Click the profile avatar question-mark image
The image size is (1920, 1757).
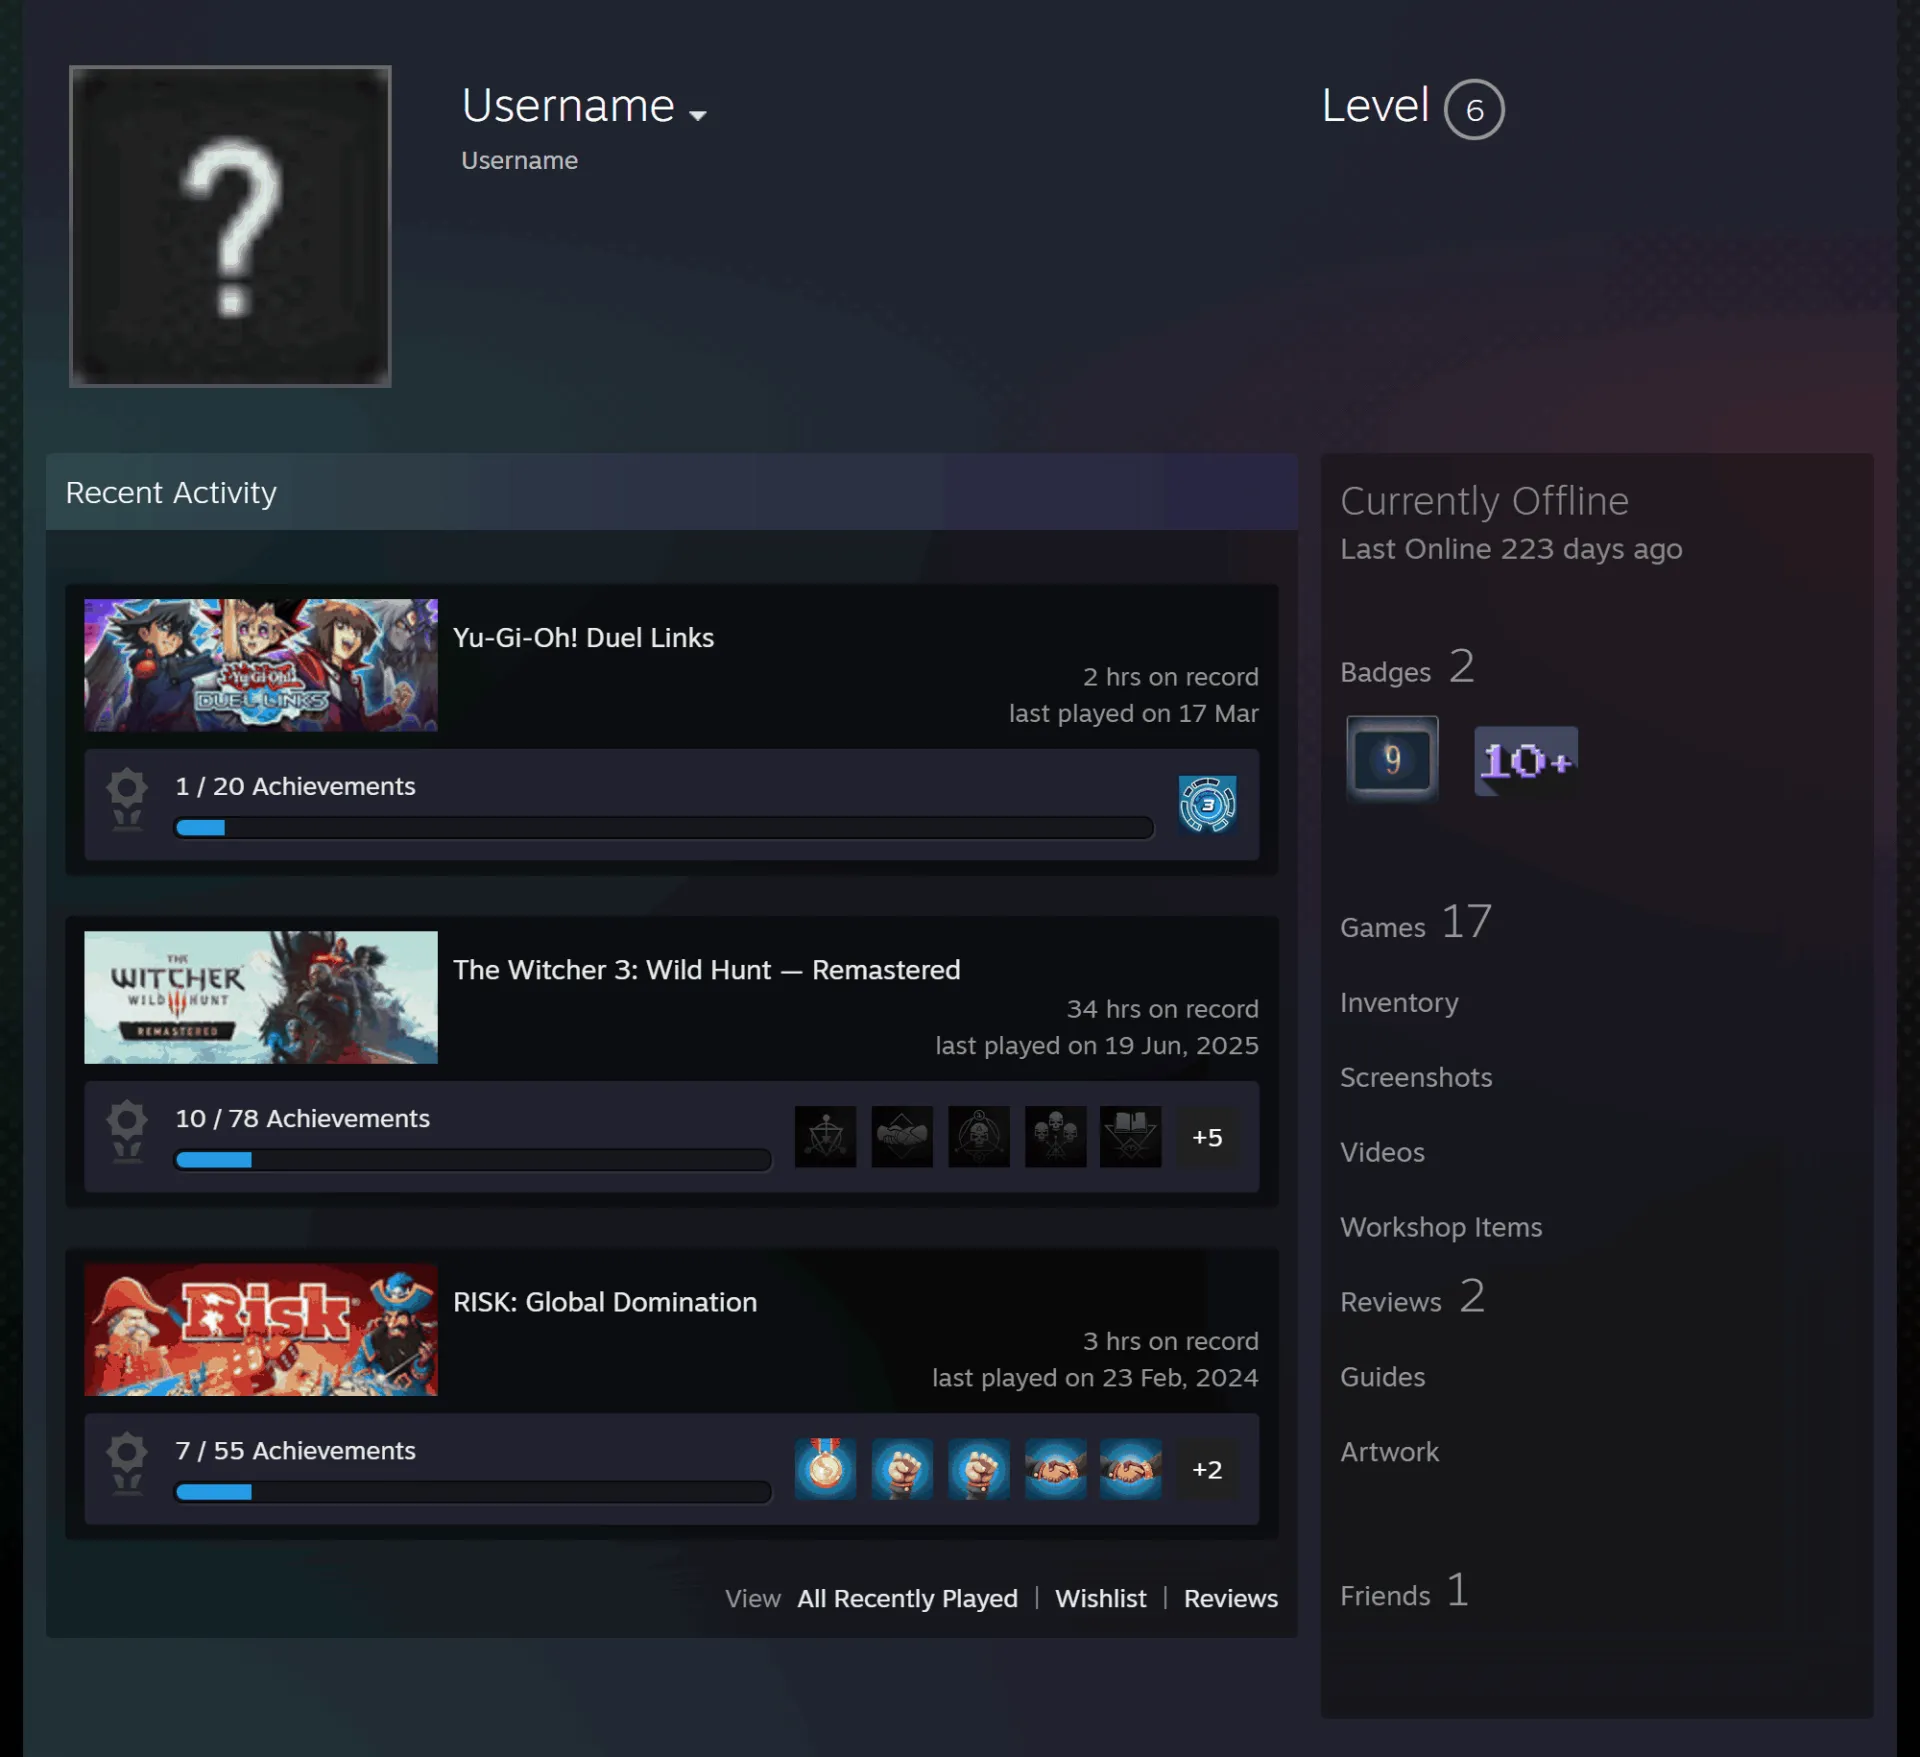point(230,226)
